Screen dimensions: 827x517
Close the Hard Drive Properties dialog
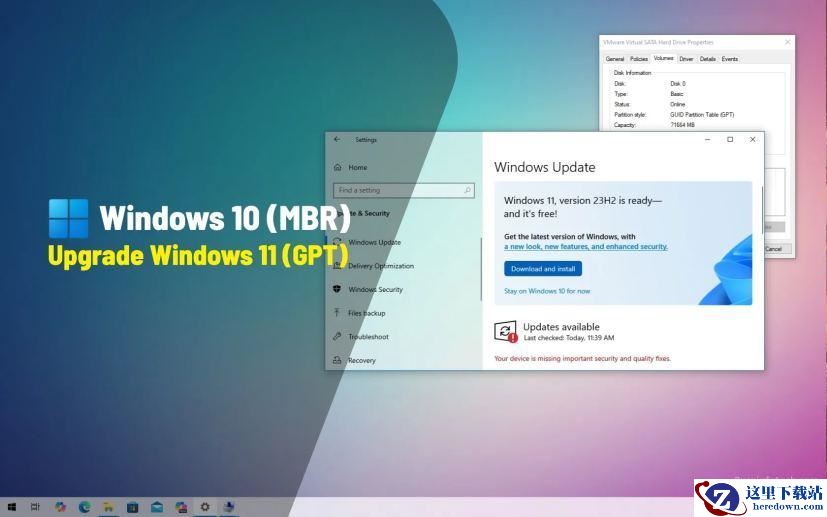787,42
